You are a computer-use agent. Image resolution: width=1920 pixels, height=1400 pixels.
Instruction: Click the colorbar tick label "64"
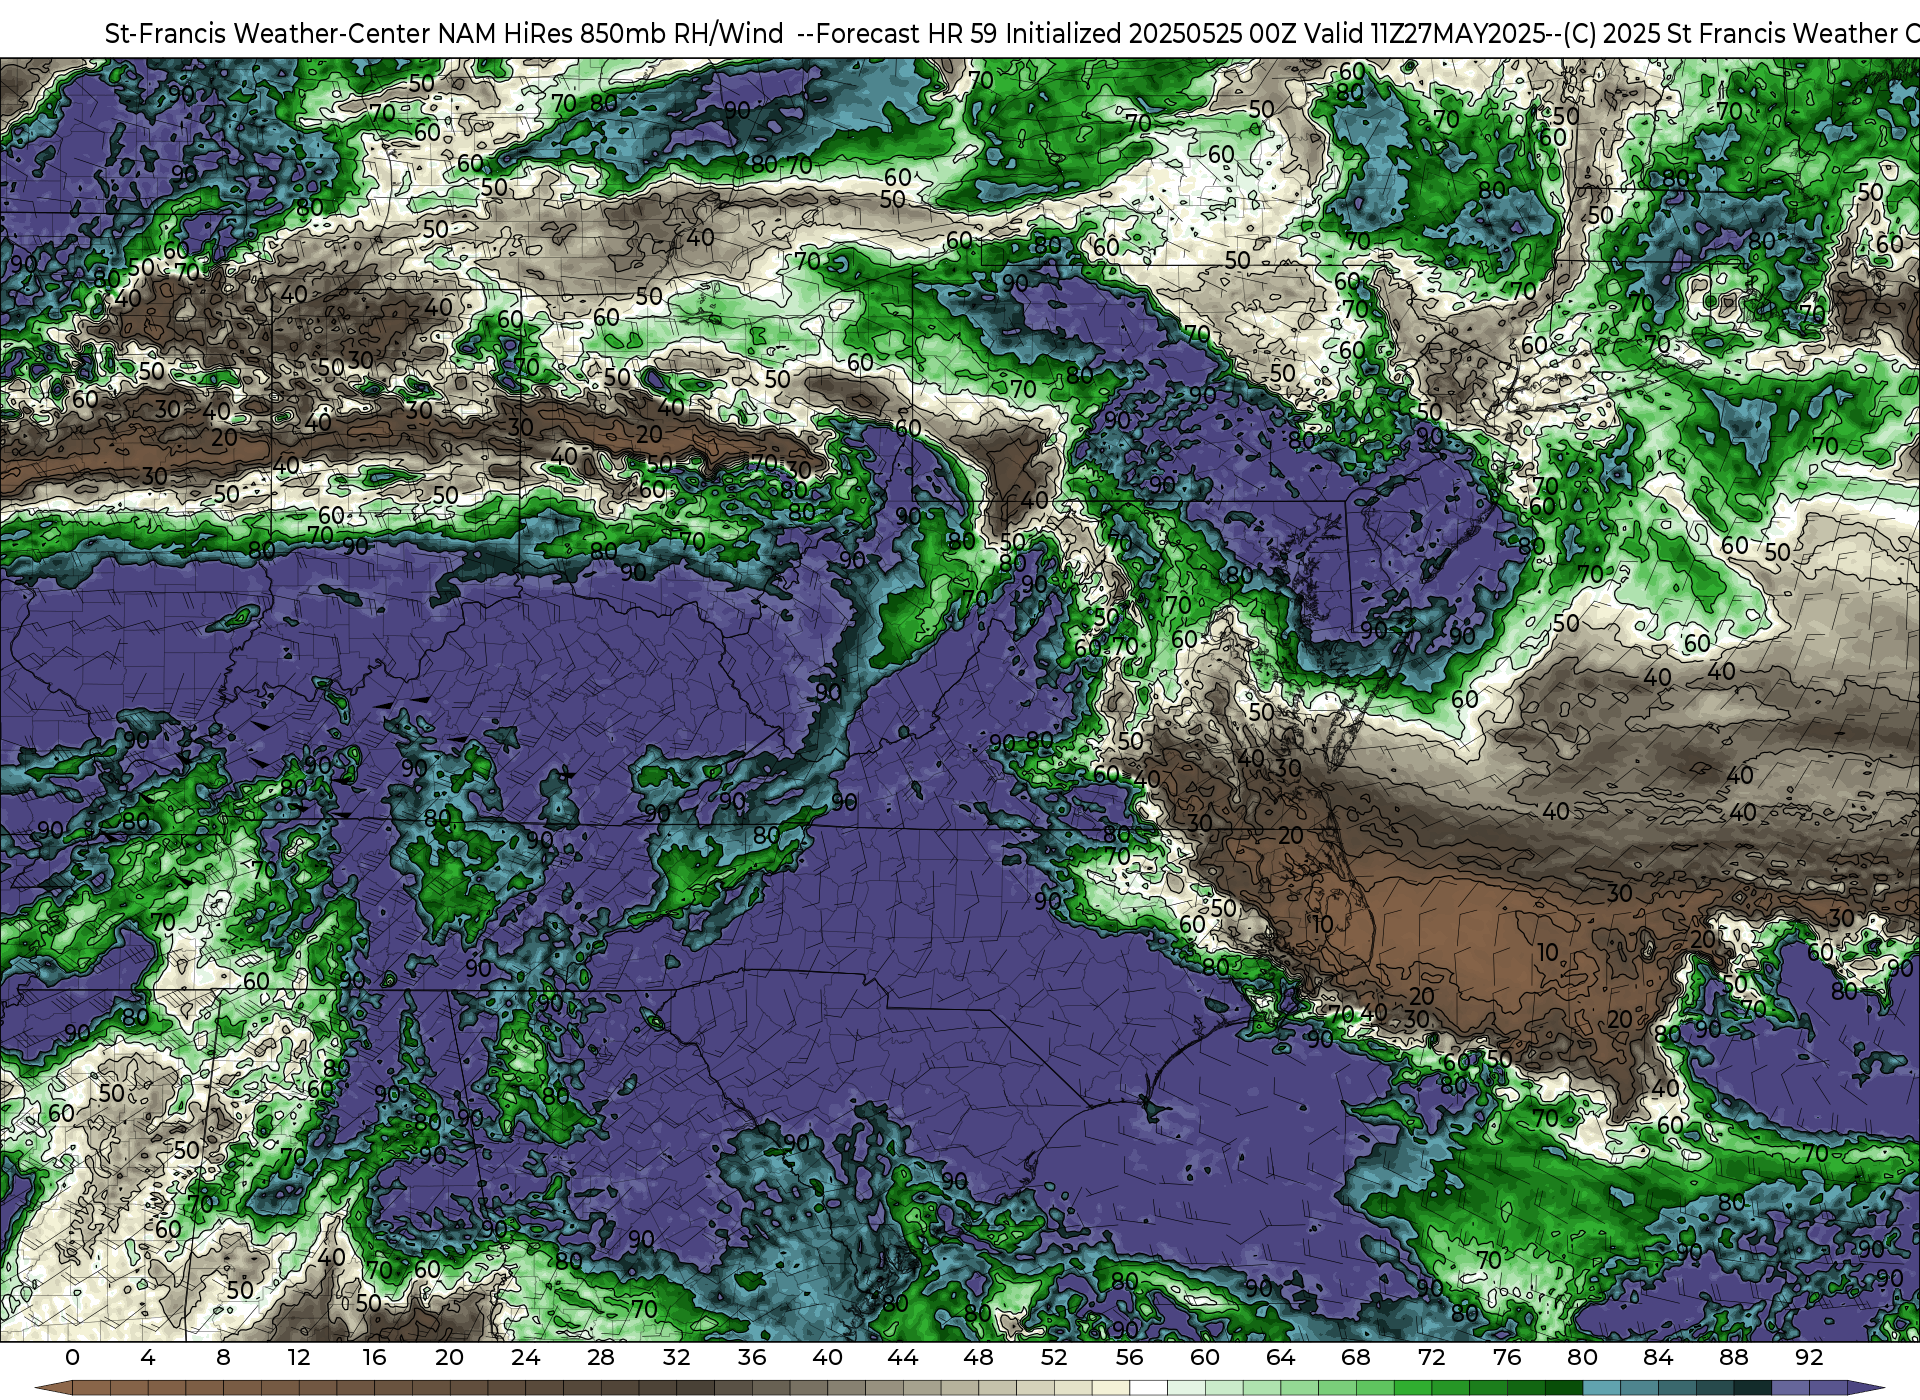(x=1280, y=1357)
